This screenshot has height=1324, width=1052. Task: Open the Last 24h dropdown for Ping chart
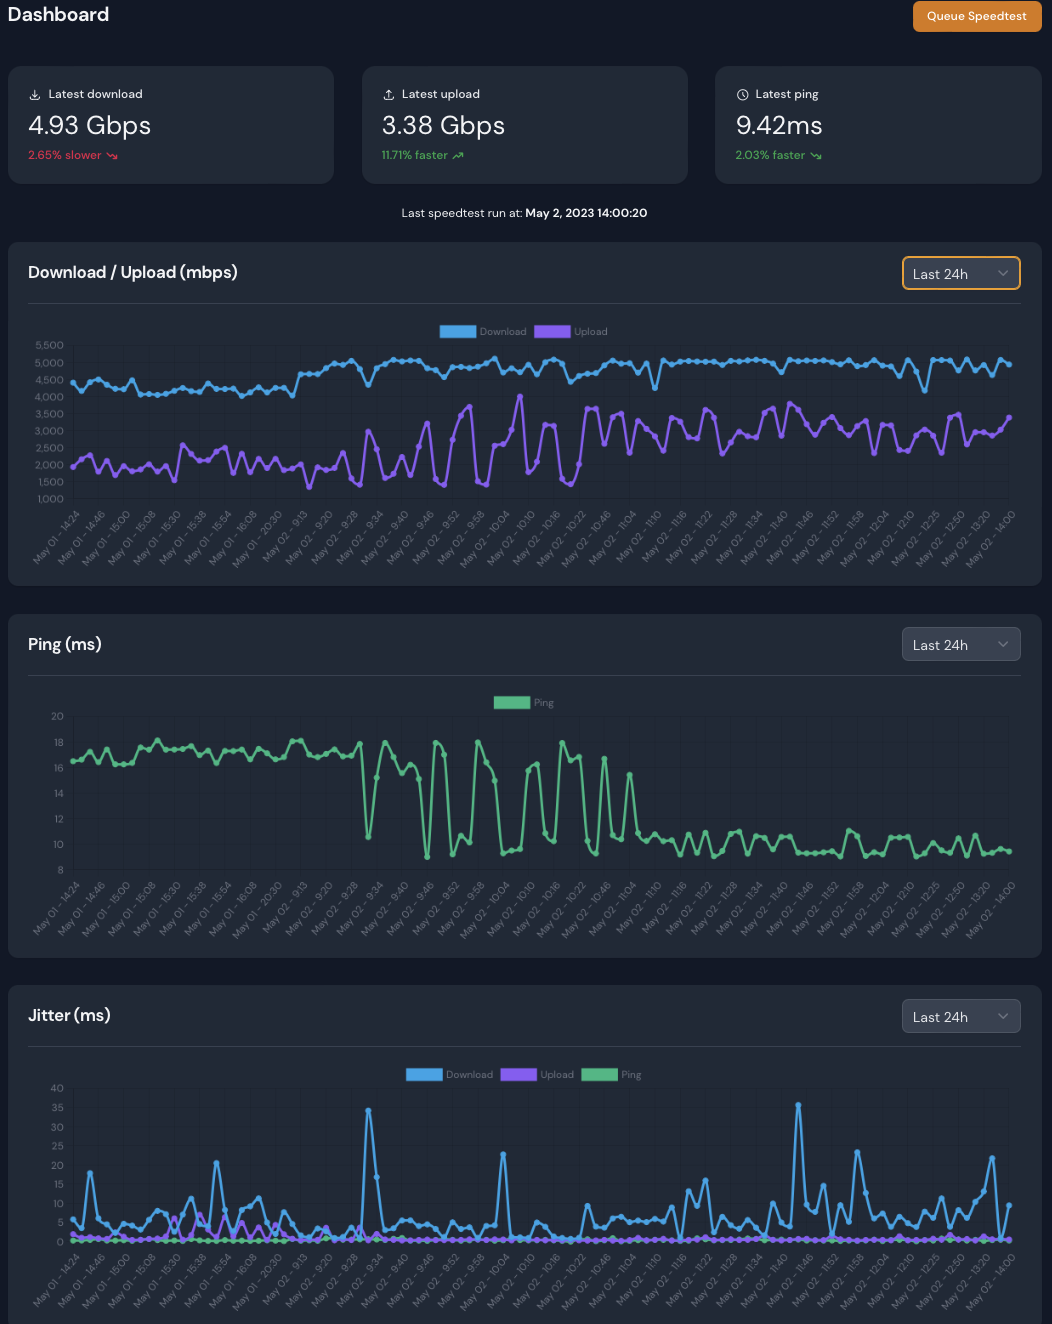click(x=961, y=644)
